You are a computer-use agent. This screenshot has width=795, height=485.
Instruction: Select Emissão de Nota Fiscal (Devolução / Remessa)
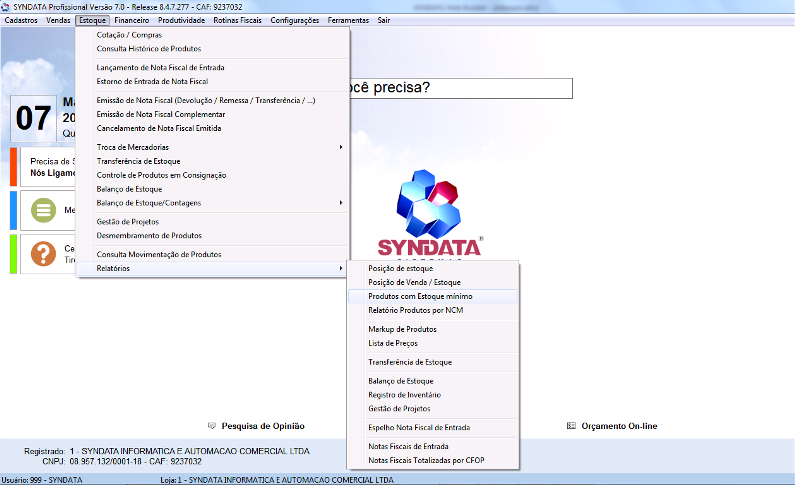(x=213, y=100)
